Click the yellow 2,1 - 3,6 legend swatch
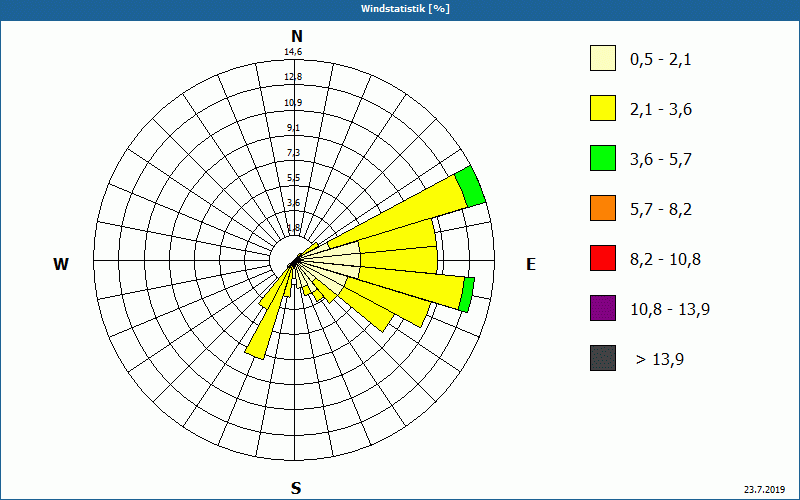The height and width of the screenshot is (500, 800). (603, 108)
